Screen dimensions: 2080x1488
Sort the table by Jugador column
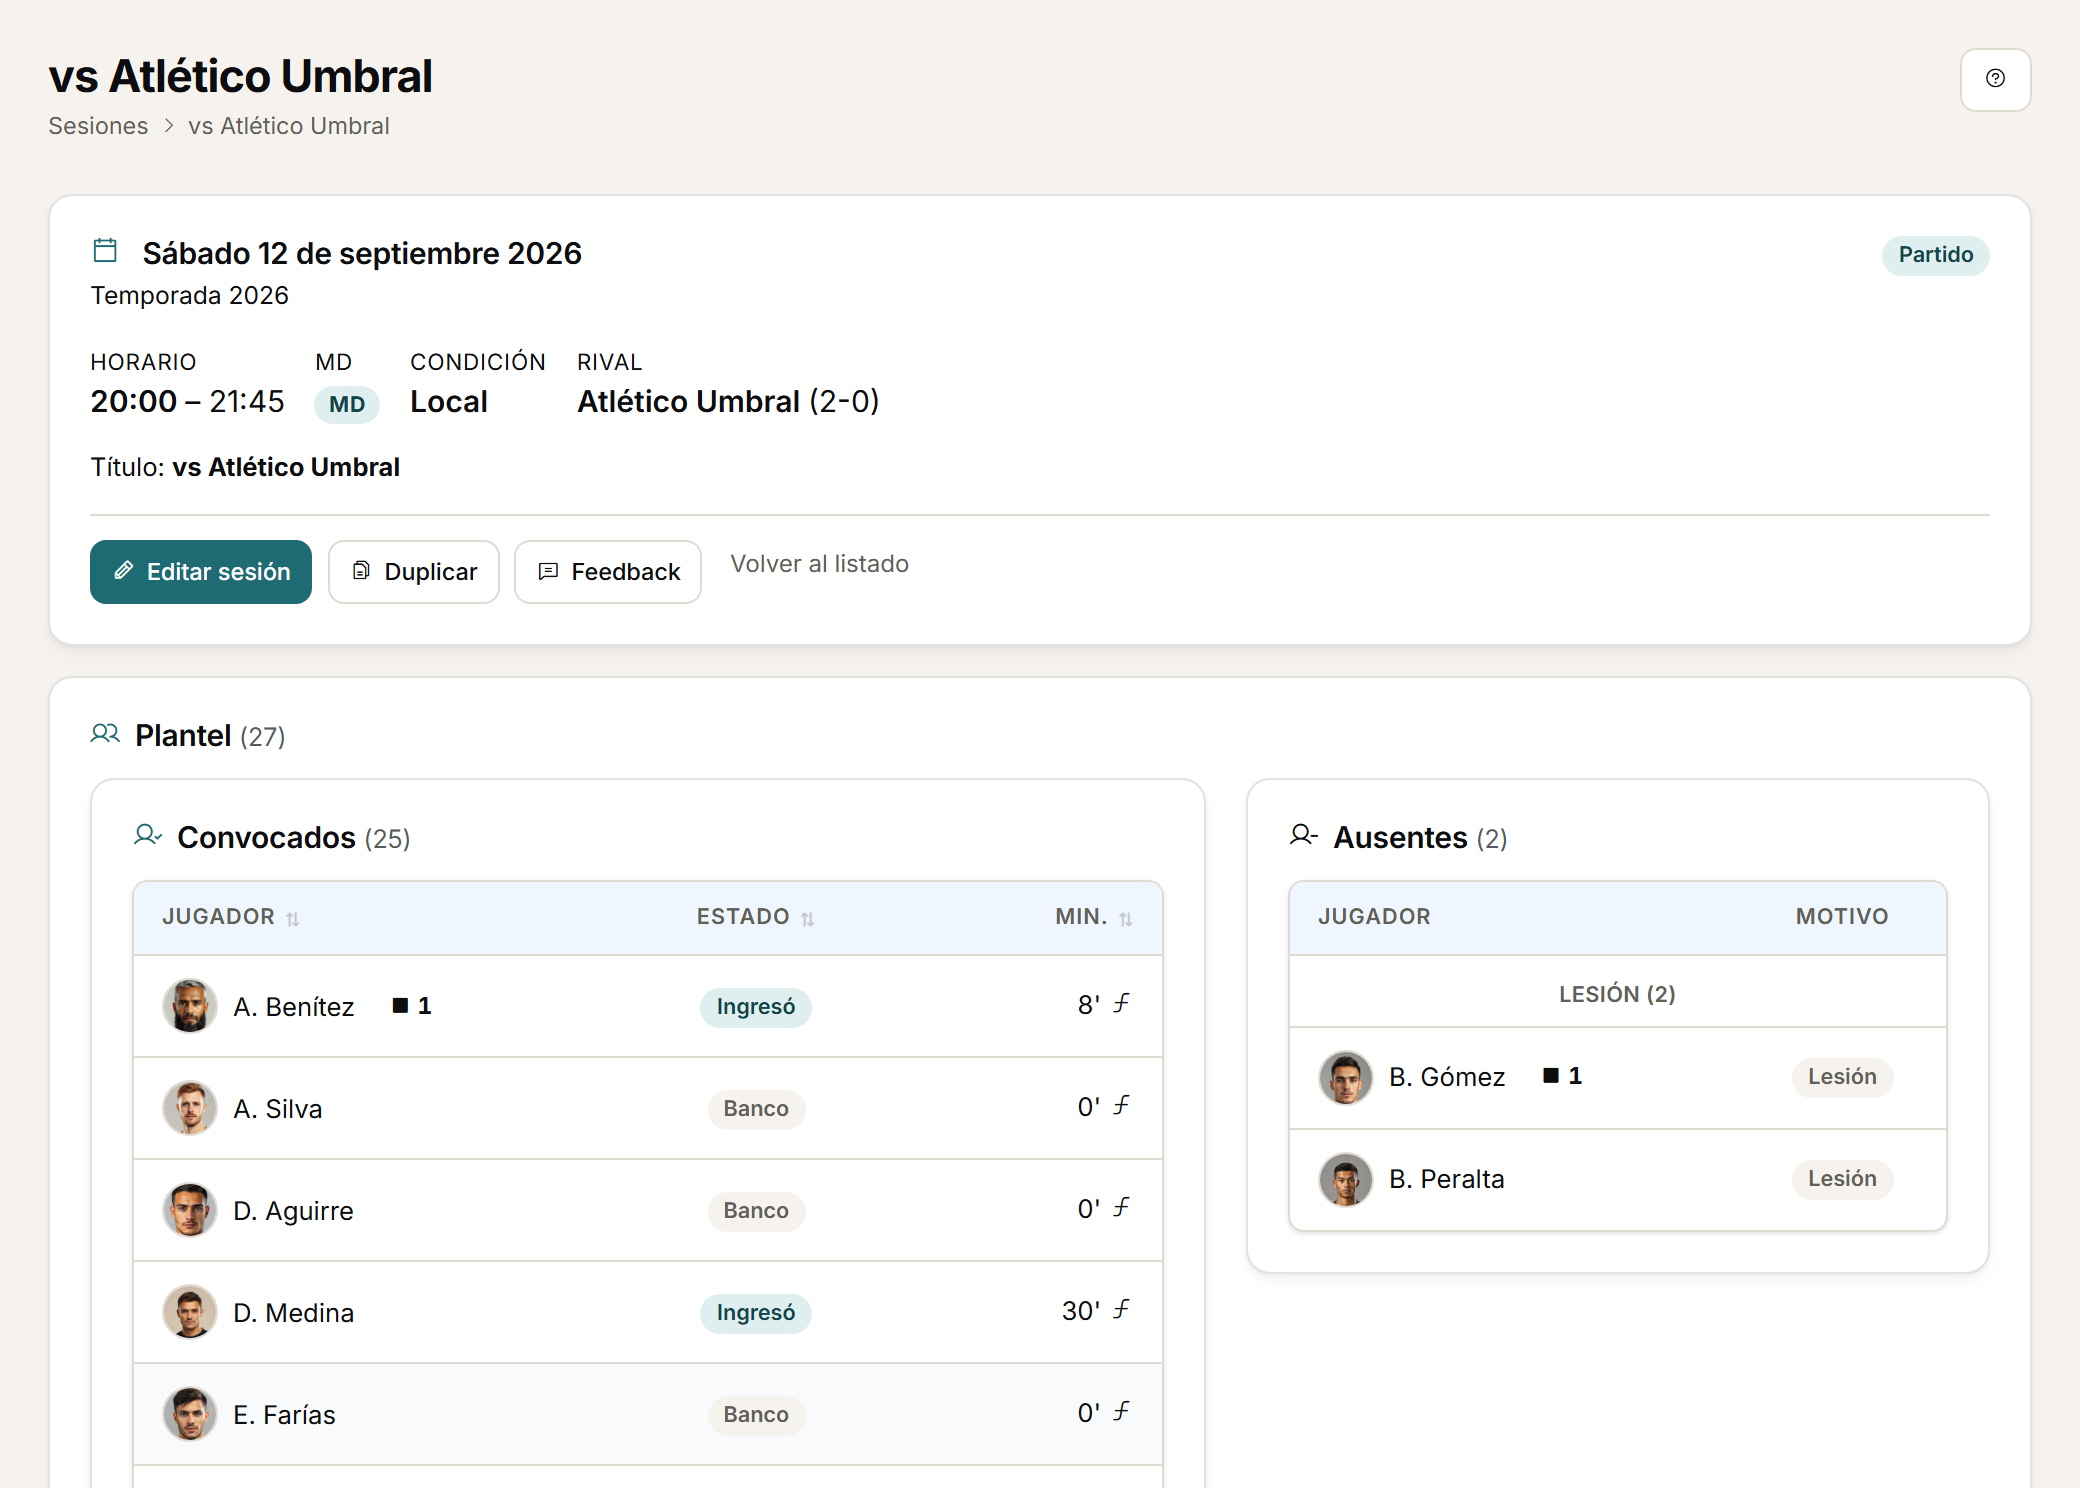(x=231, y=917)
